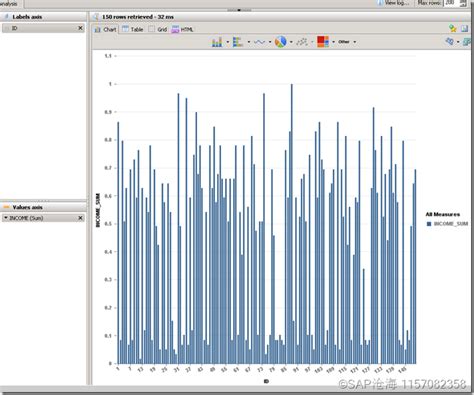
Task: Open the dropdown arrow beside pie chart
Action: 291,42
